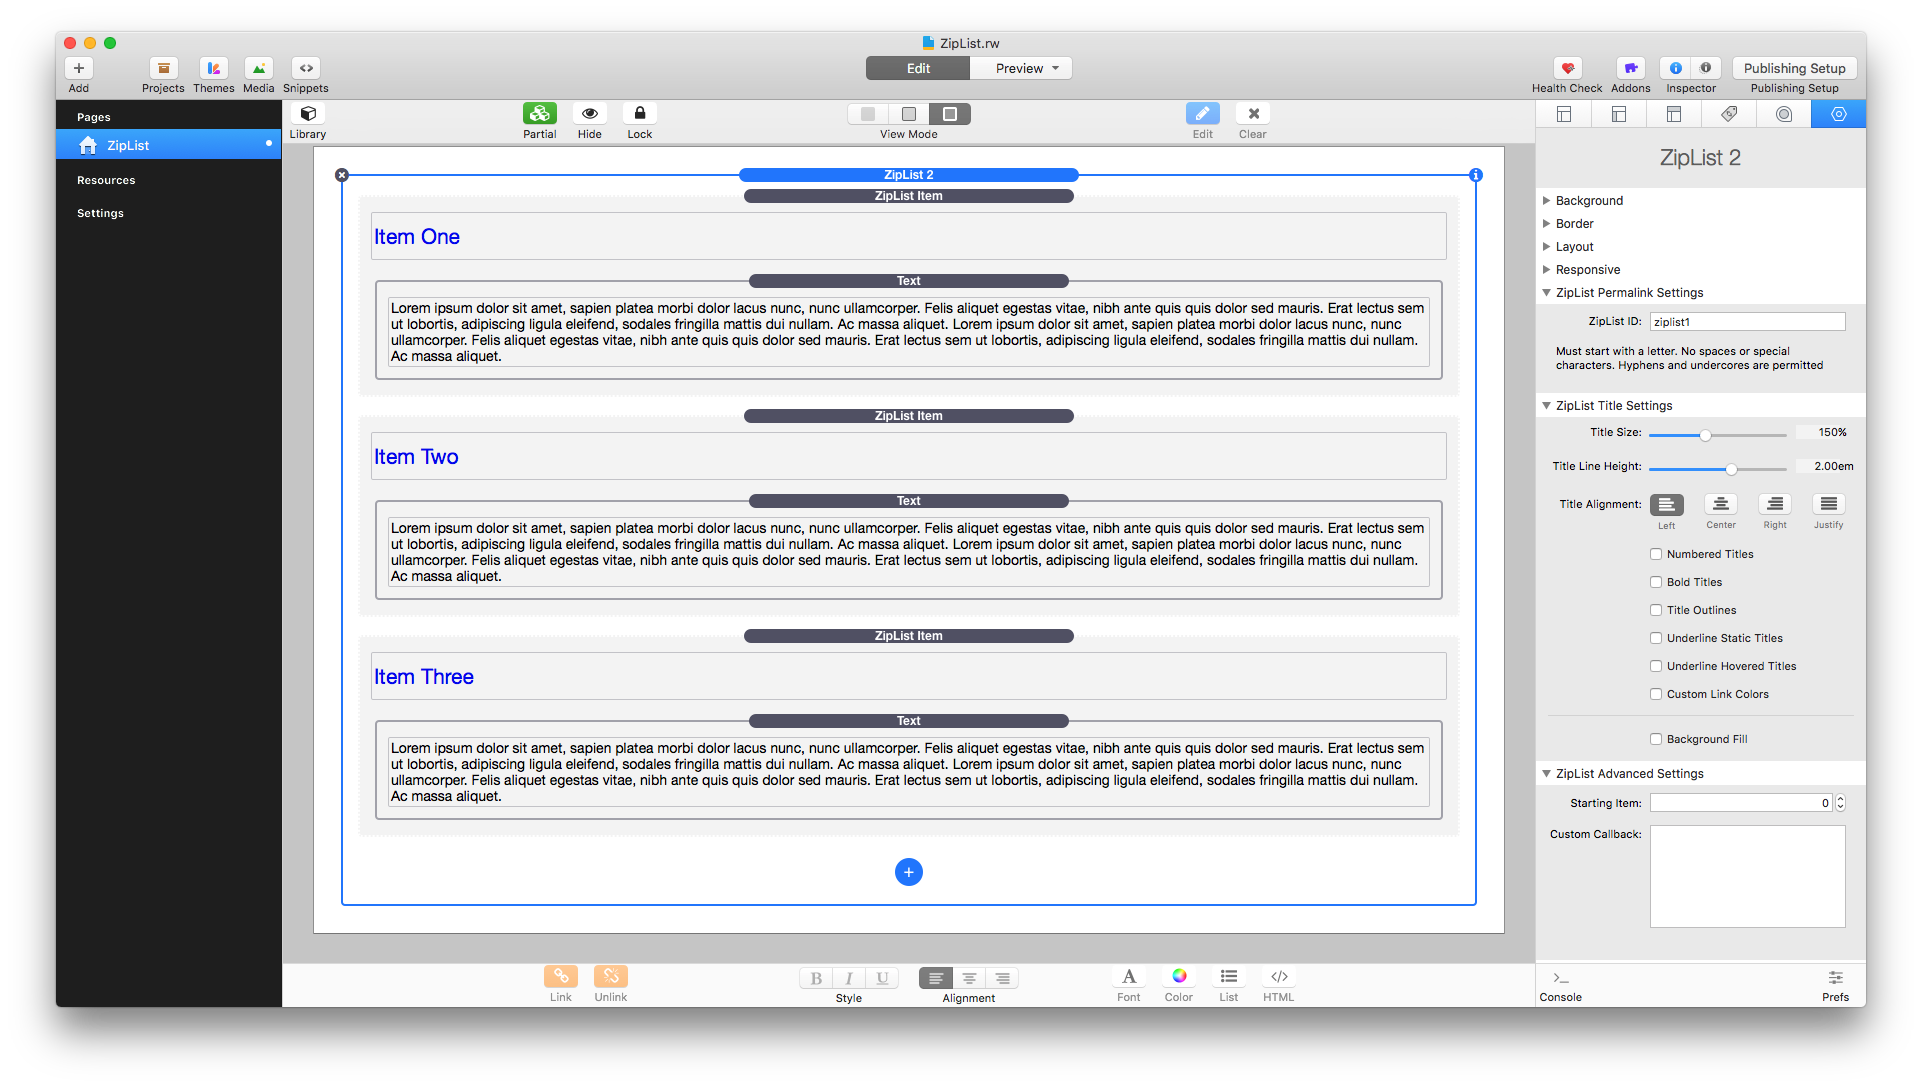Click the HTML formatting icon
The image size is (1922, 1087).
[x=1278, y=977]
